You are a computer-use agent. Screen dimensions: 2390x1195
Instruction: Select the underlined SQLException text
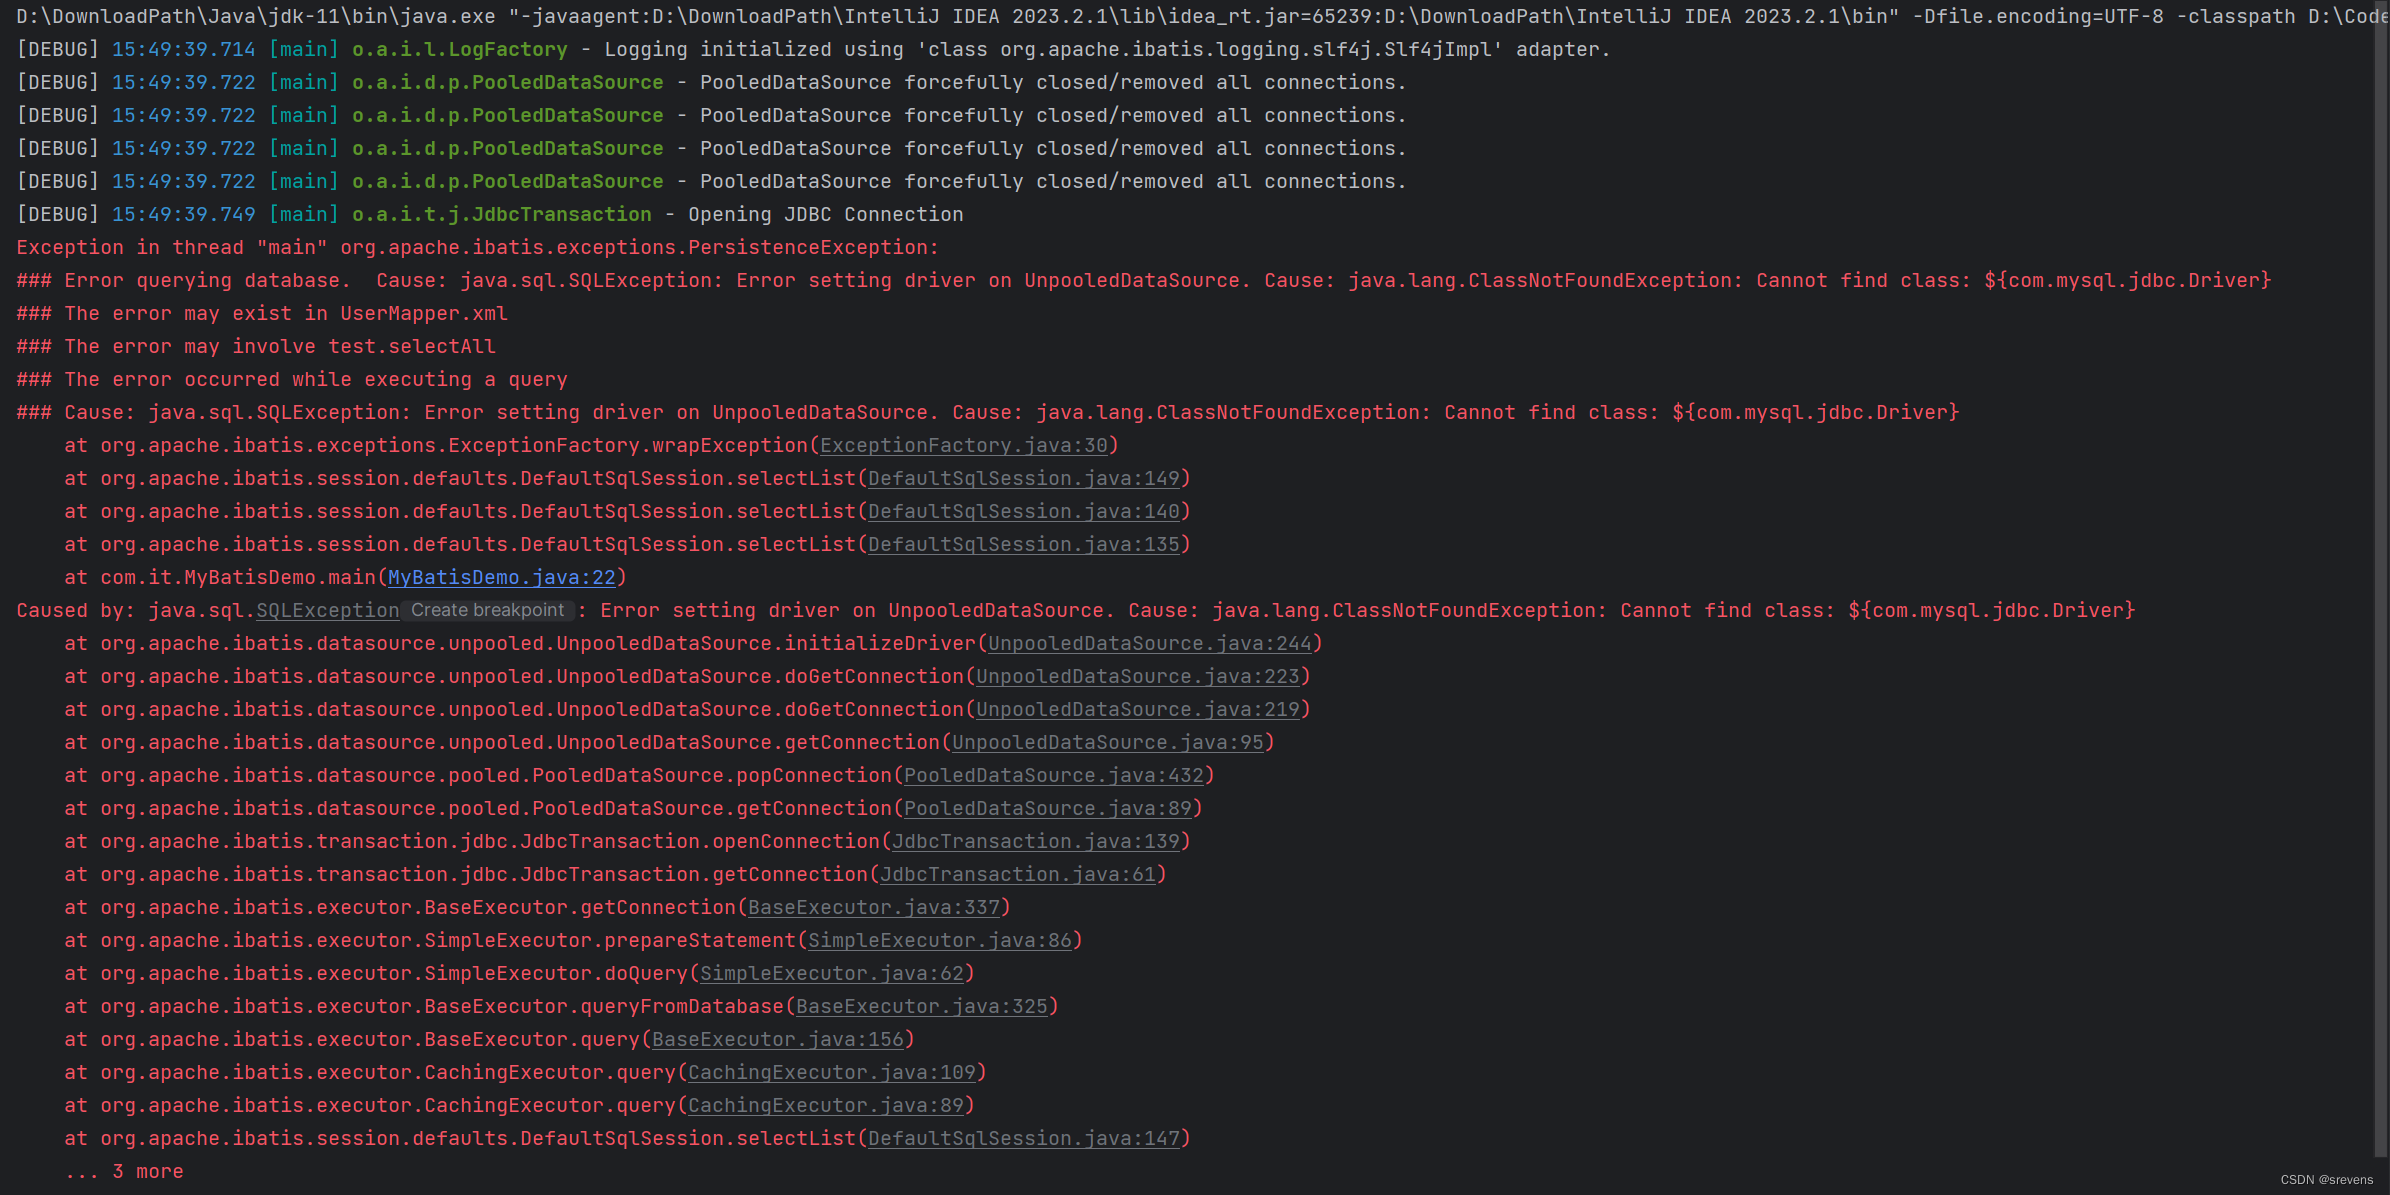point(327,610)
